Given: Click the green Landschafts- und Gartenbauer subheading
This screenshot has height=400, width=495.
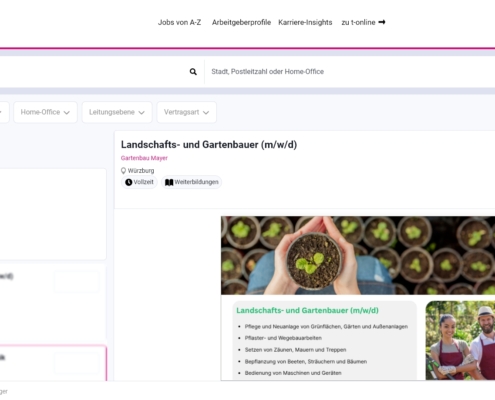Looking at the screenshot, I should (x=307, y=310).
